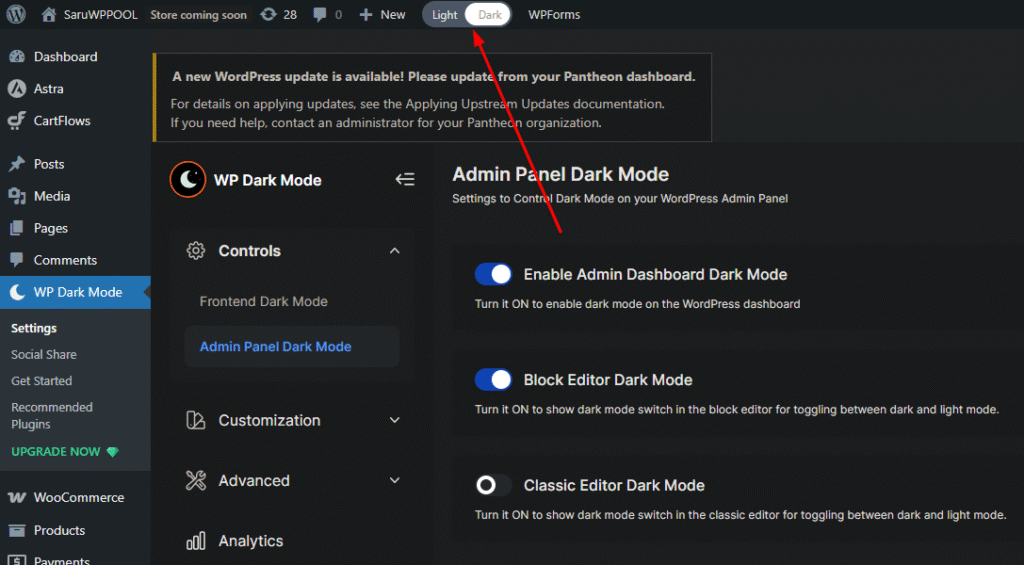The height and width of the screenshot is (565, 1024).
Task: Click the Posts pin icon in sidebar
Action: pos(17,164)
